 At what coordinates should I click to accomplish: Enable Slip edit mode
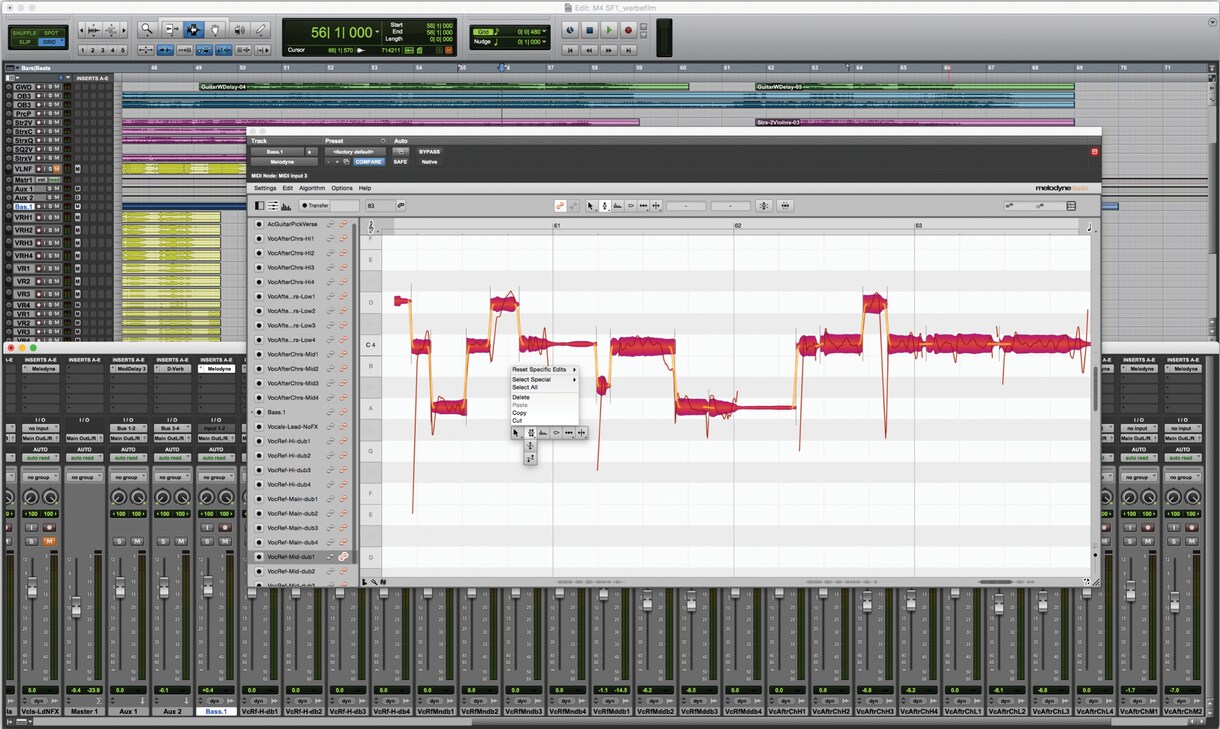[23, 42]
